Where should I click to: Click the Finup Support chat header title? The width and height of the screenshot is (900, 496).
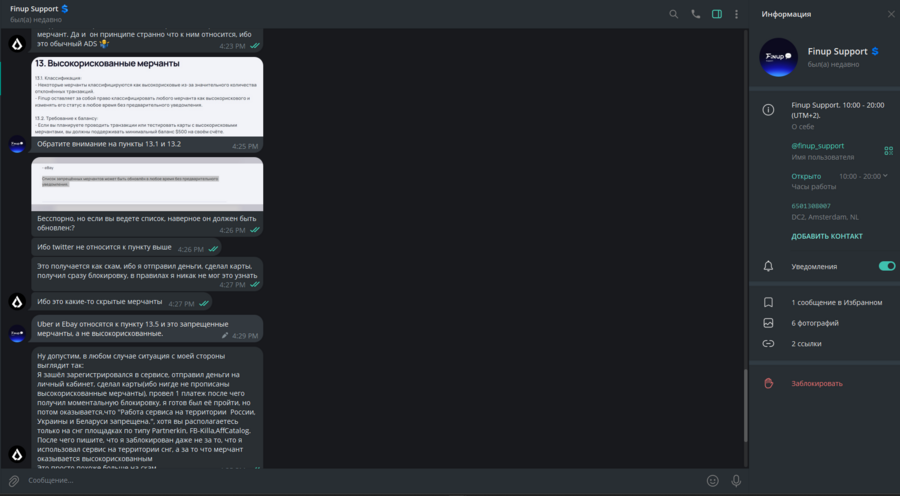(x=34, y=9)
